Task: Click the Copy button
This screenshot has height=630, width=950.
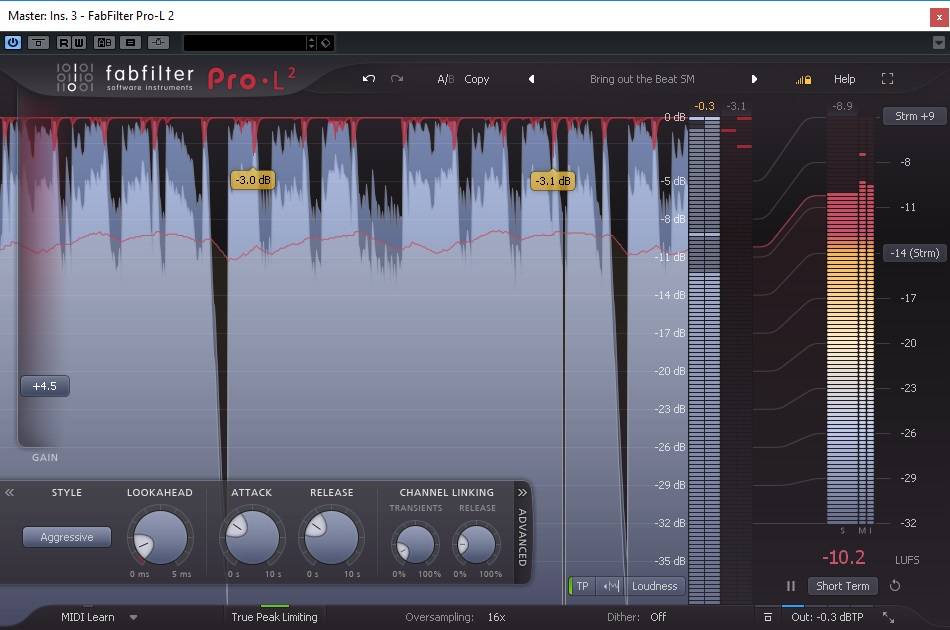Action: tap(477, 79)
